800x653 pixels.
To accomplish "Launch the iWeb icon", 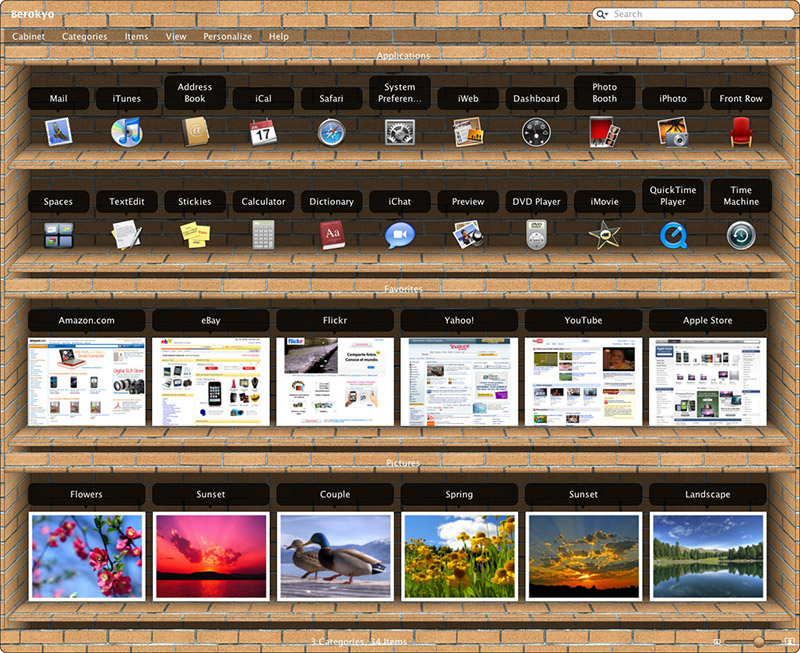I will [x=468, y=132].
